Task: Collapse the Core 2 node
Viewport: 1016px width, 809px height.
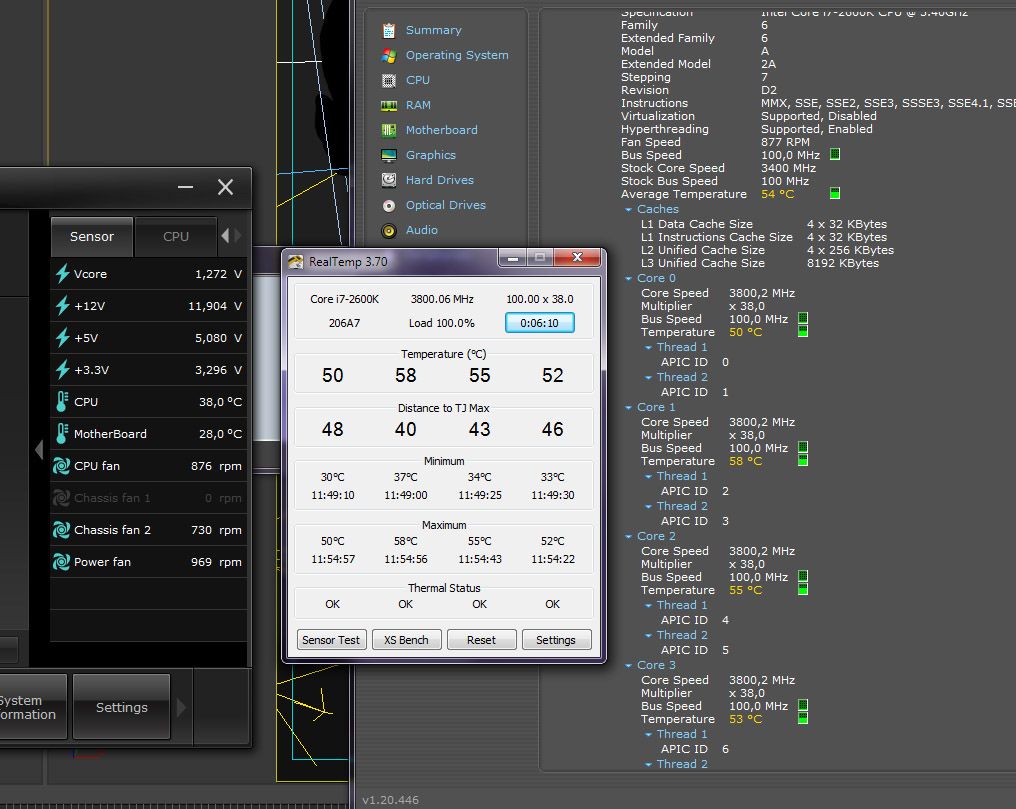Action: (x=628, y=537)
